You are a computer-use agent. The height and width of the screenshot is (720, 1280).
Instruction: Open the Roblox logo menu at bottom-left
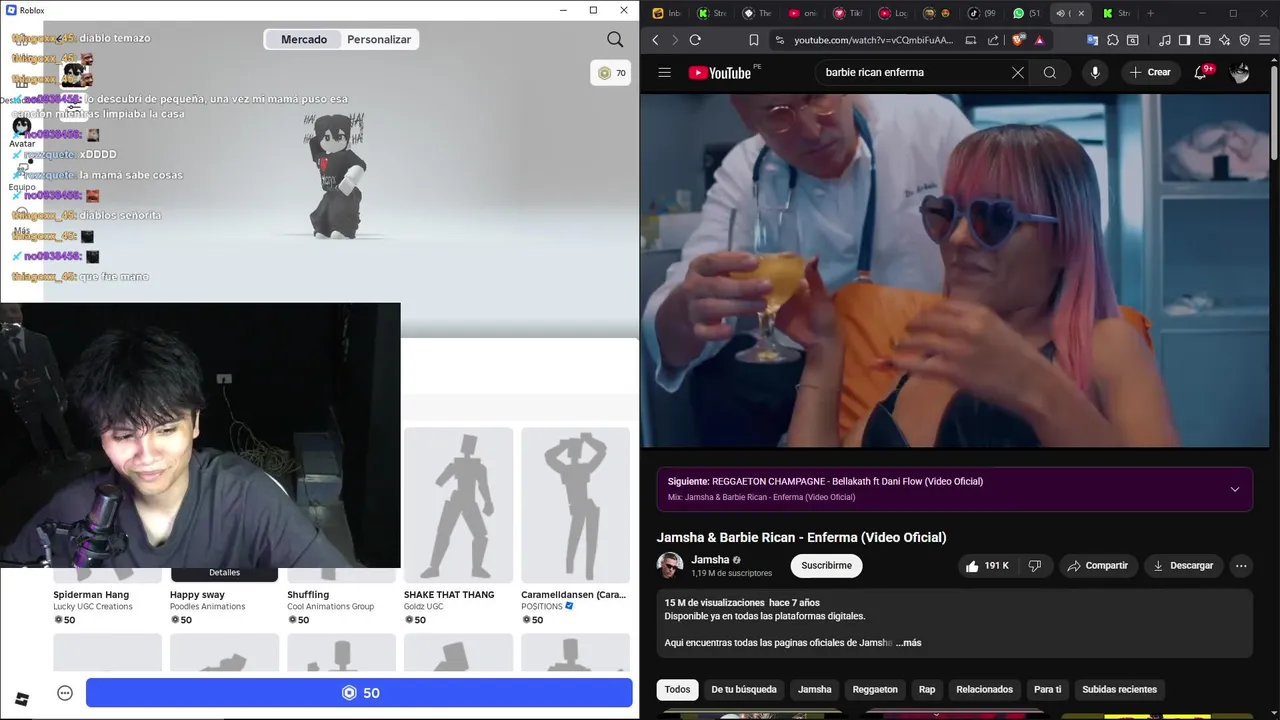coord(22,698)
